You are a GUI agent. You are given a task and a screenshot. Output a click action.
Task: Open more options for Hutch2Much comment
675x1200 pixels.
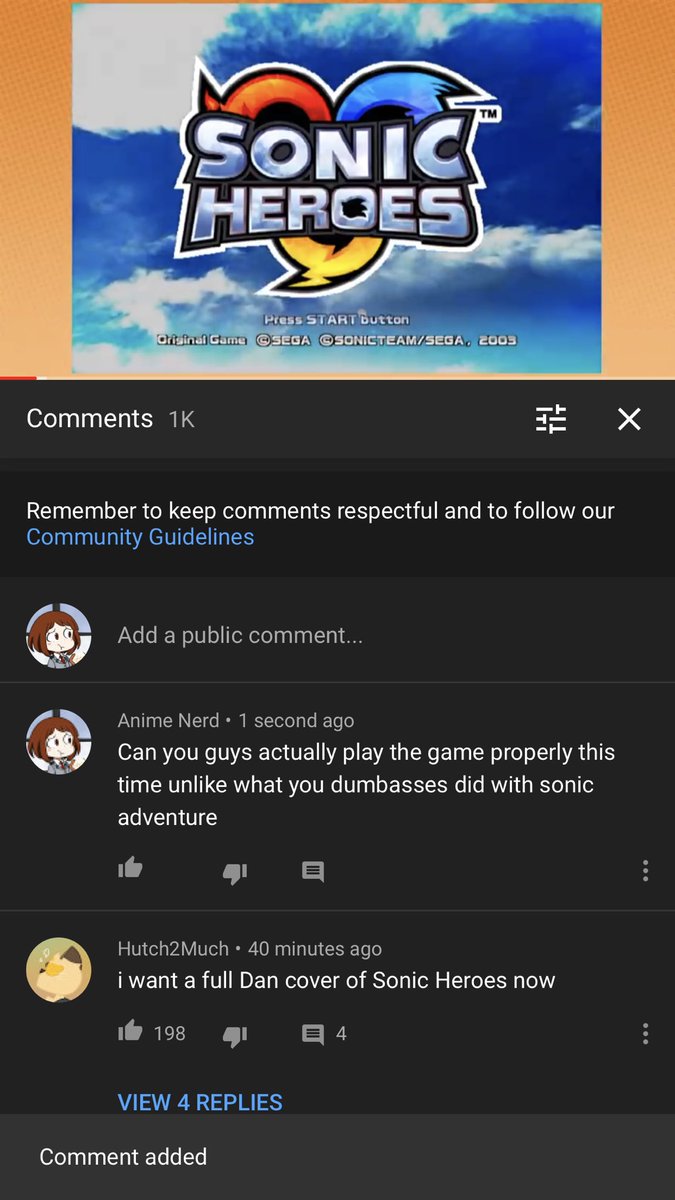coord(645,1033)
